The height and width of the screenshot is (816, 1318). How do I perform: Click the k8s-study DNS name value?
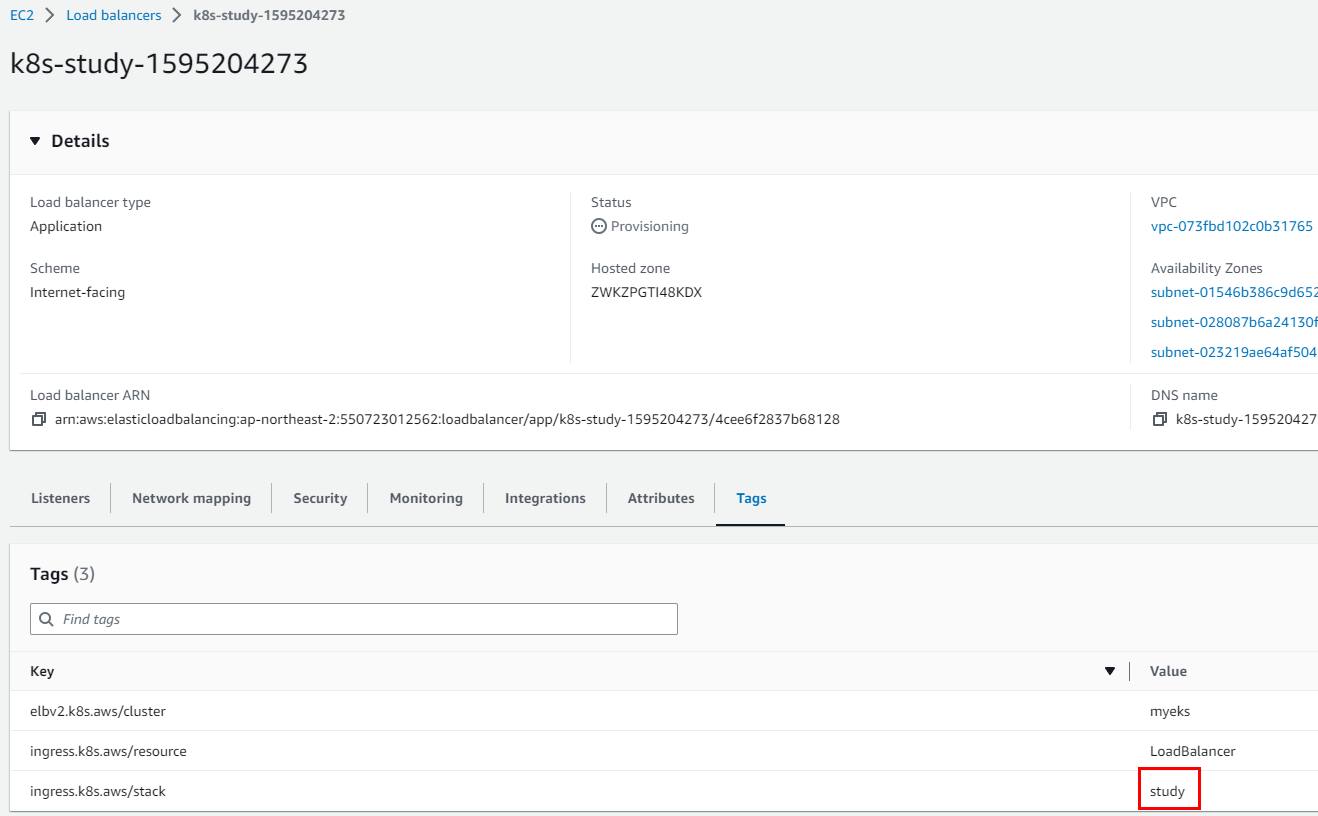tap(1246, 420)
